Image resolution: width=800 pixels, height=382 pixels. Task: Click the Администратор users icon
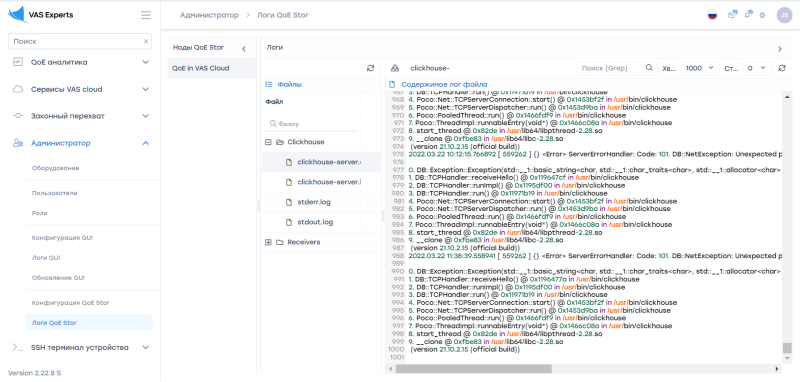[18, 143]
